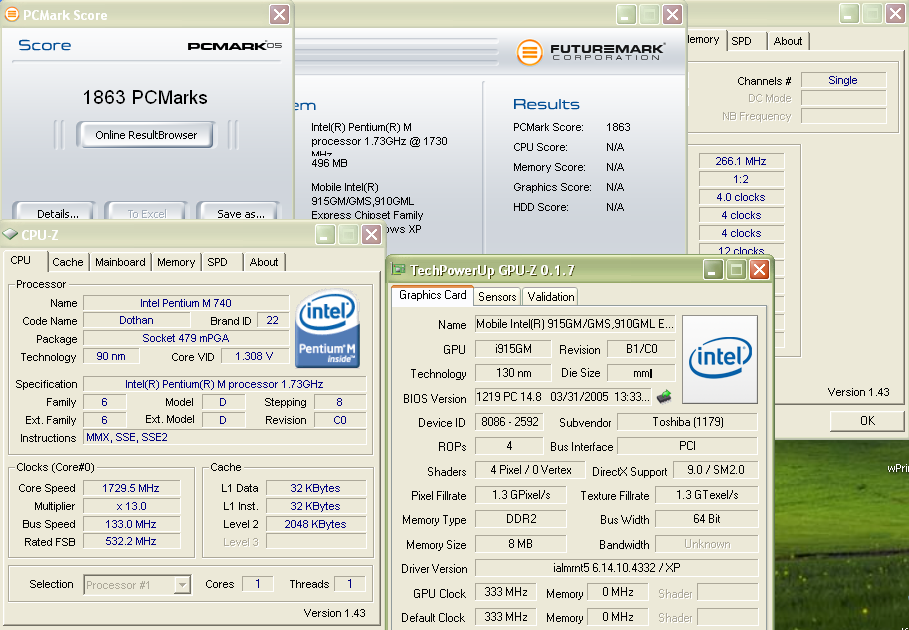Click the BIOS Version 1219 PC 14.8 field

click(x=562, y=397)
